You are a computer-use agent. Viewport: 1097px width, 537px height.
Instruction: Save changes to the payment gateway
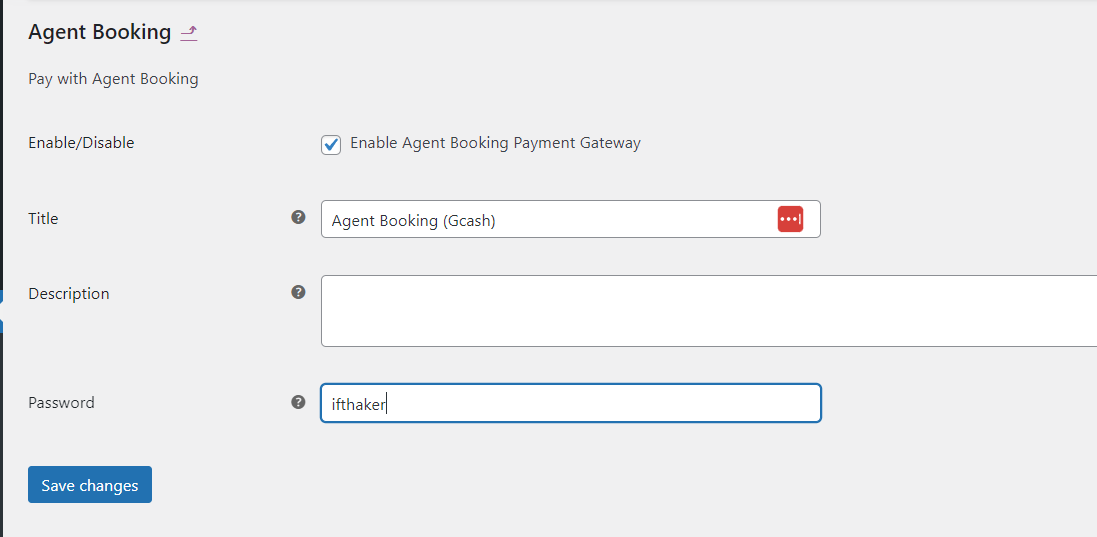[90, 485]
